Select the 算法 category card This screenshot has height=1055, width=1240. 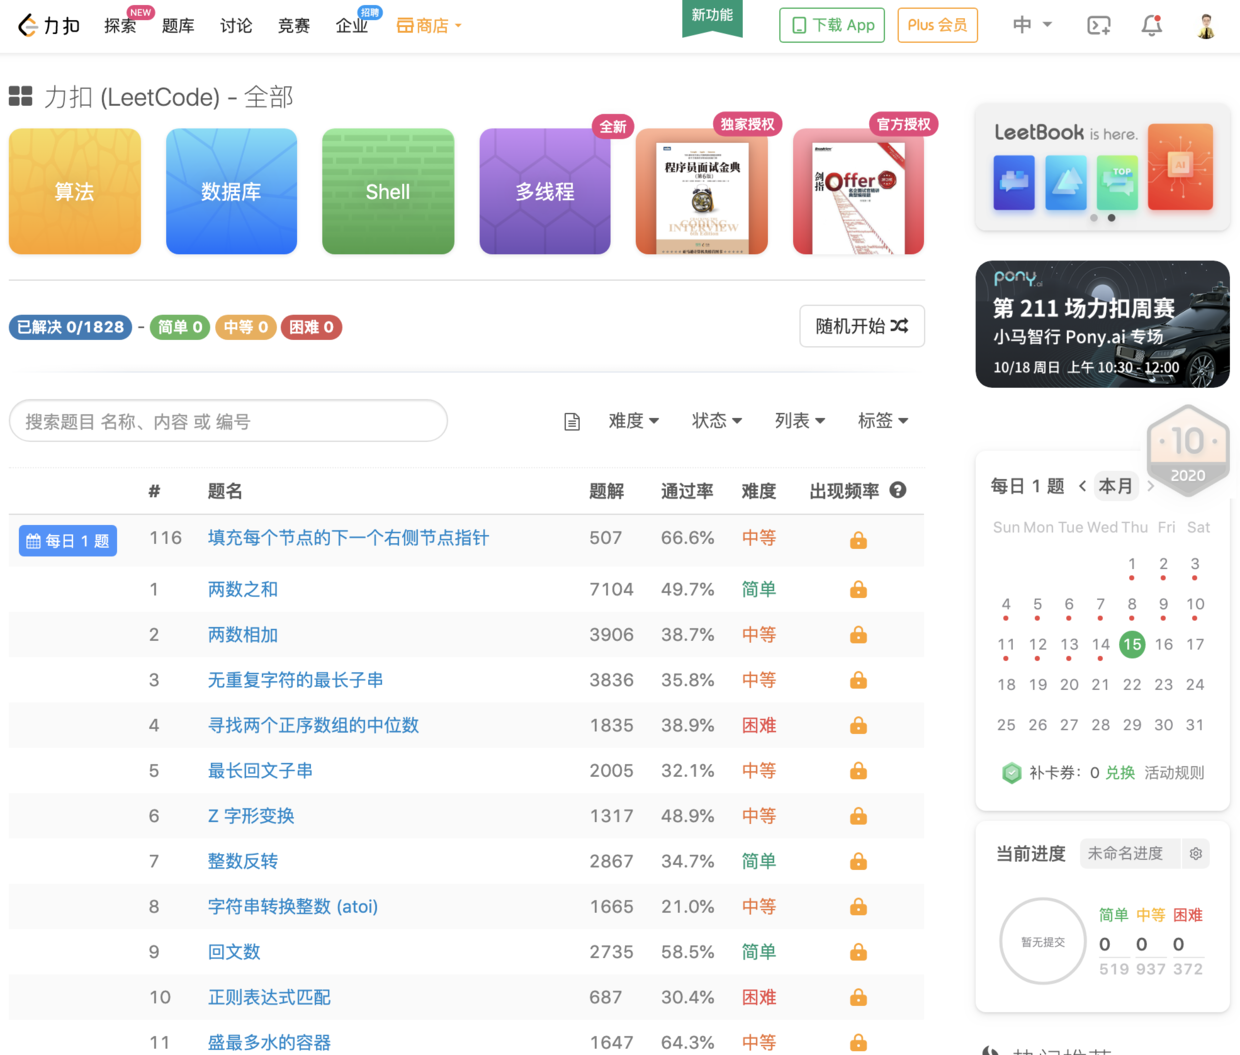[75, 191]
